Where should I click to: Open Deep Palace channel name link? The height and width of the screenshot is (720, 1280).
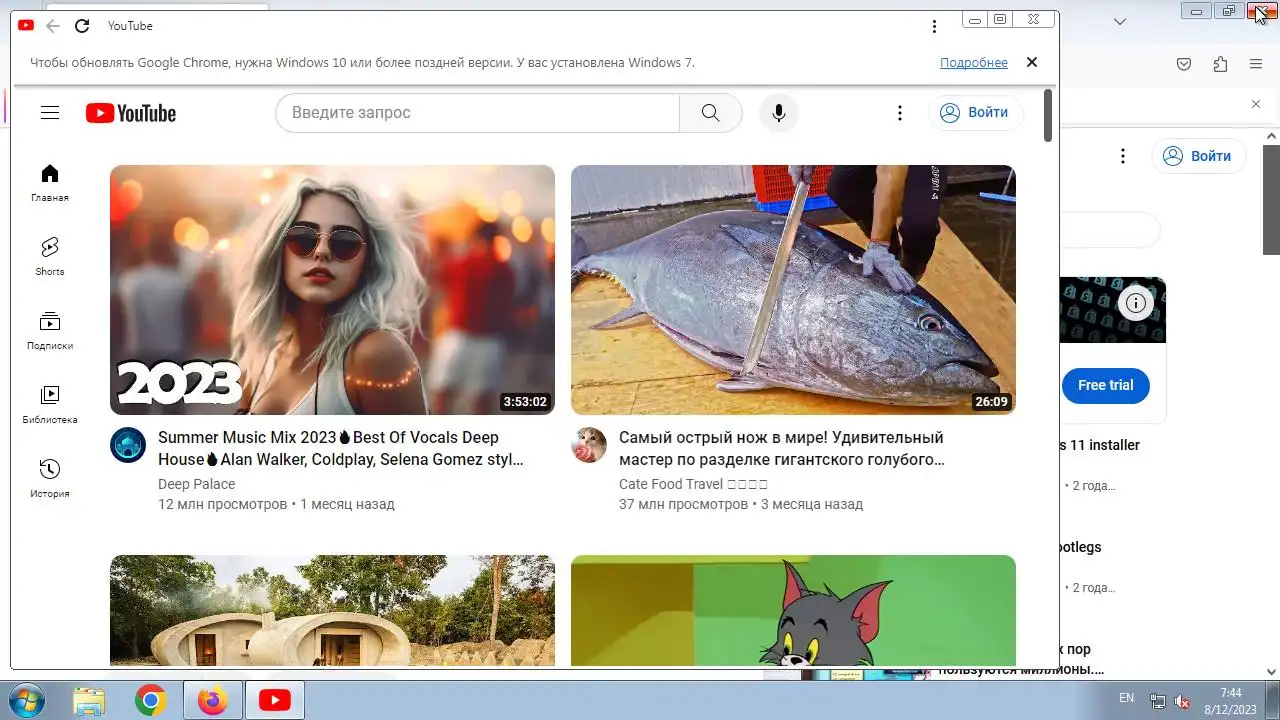(x=197, y=484)
